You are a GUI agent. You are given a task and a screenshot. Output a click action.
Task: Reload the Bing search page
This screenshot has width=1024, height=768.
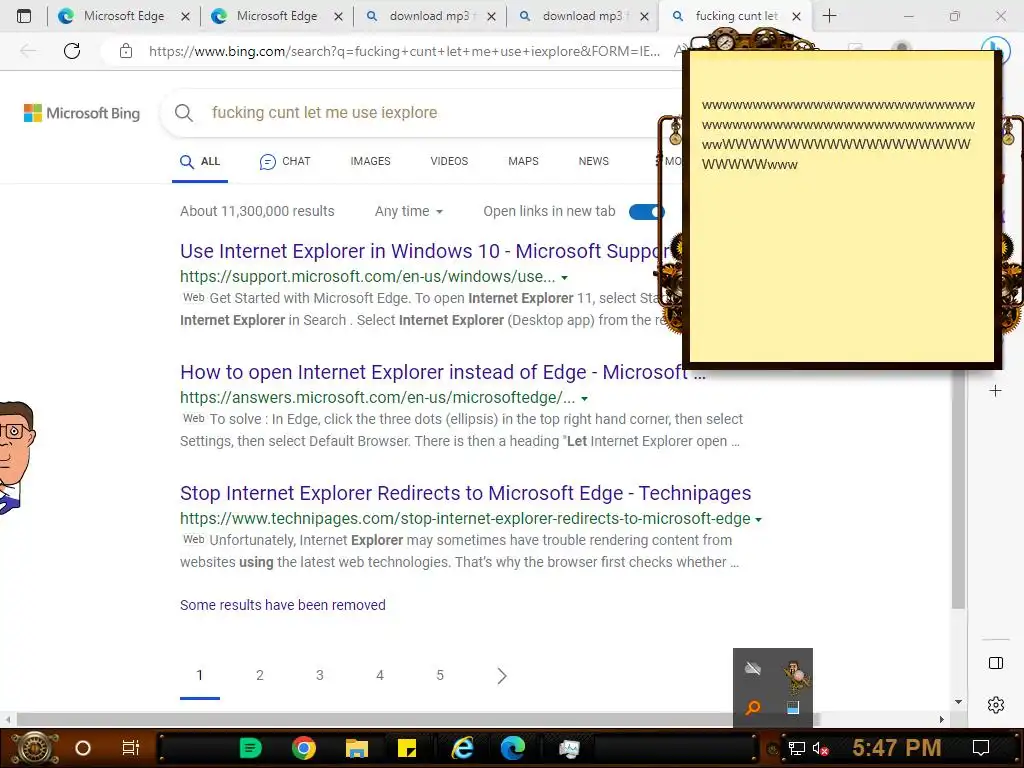pyautogui.click(x=72, y=50)
